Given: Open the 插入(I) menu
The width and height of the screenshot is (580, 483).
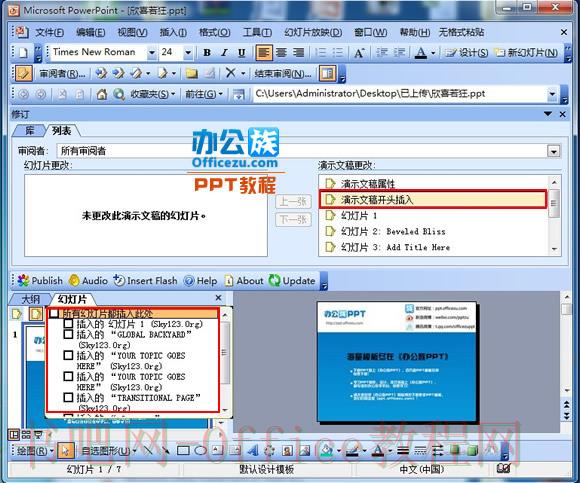Looking at the screenshot, I should click(173, 33).
